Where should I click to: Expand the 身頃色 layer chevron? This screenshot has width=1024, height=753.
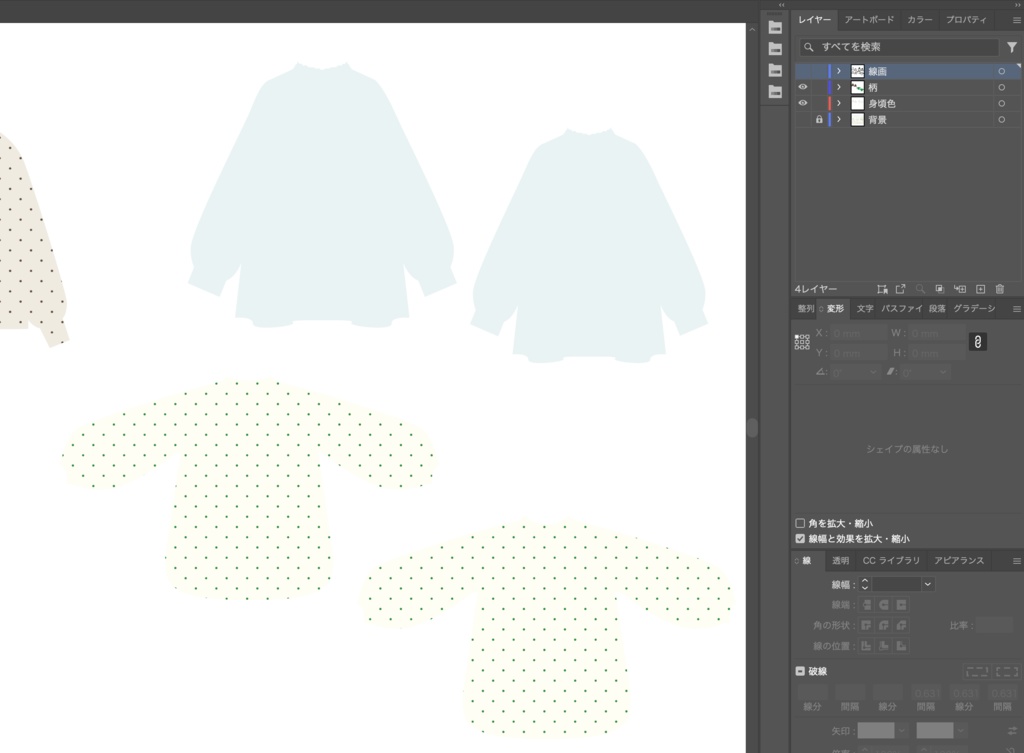click(839, 103)
